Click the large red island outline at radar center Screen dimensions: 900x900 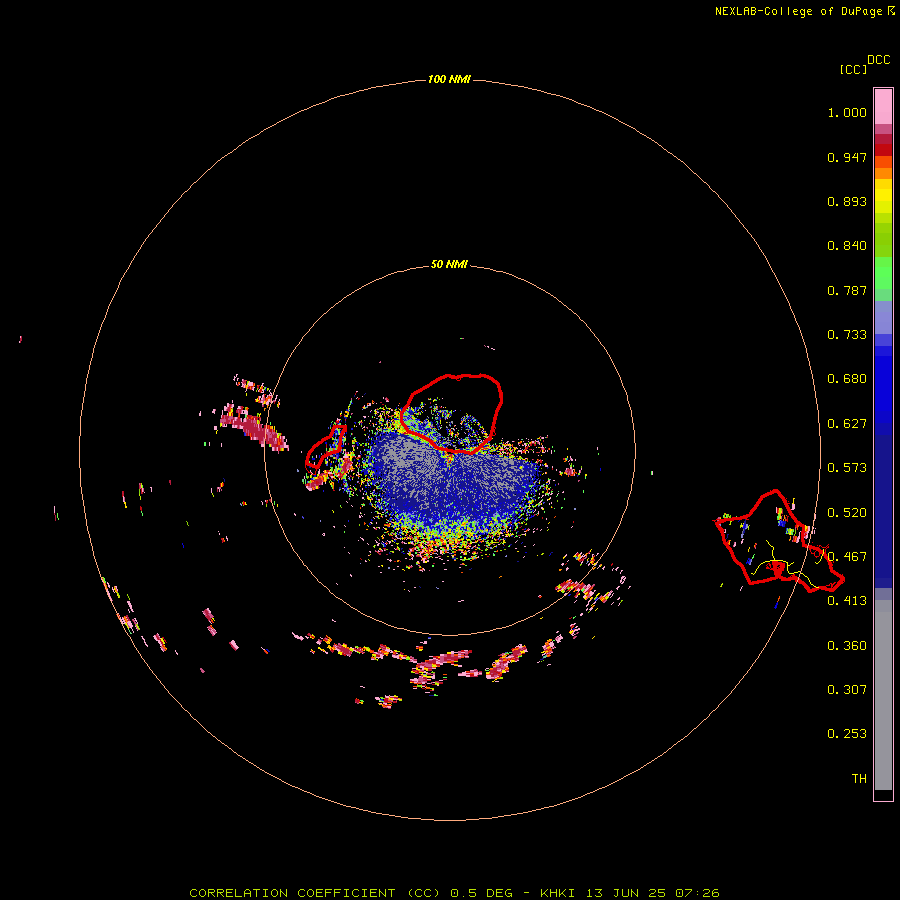pos(452,413)
